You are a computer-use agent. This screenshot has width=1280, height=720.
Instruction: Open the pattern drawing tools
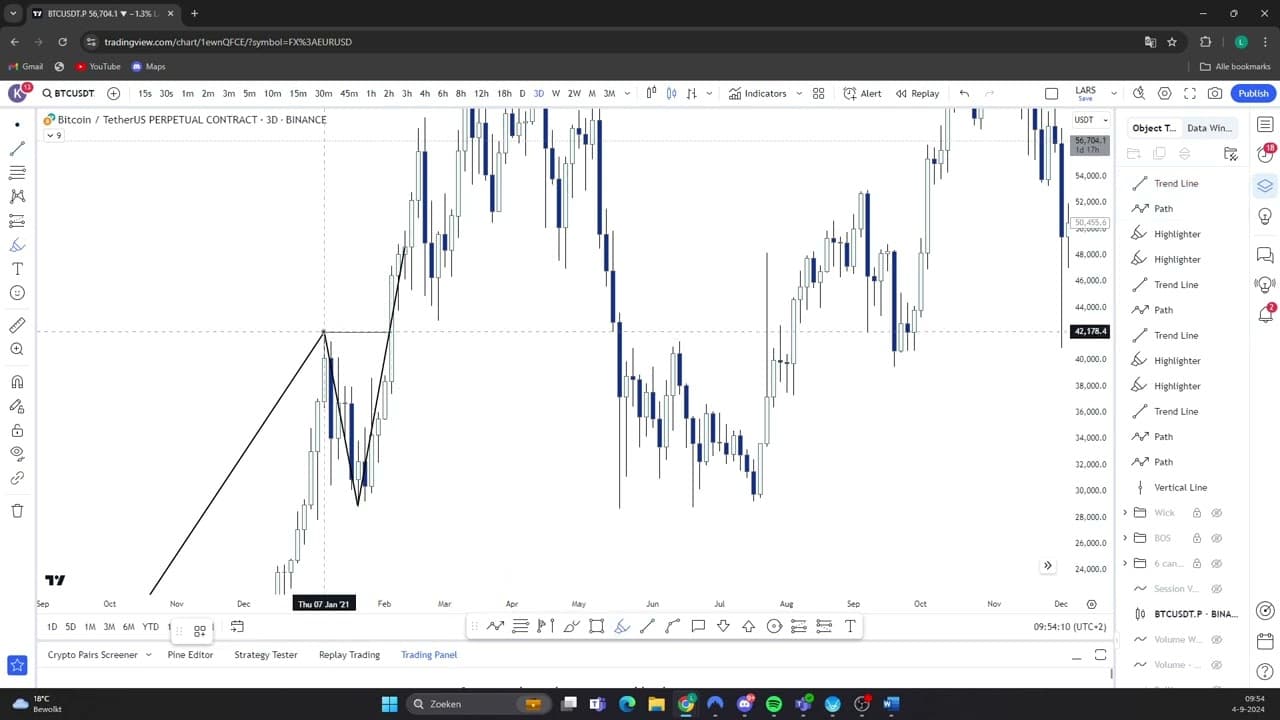(x=17, y=196)
